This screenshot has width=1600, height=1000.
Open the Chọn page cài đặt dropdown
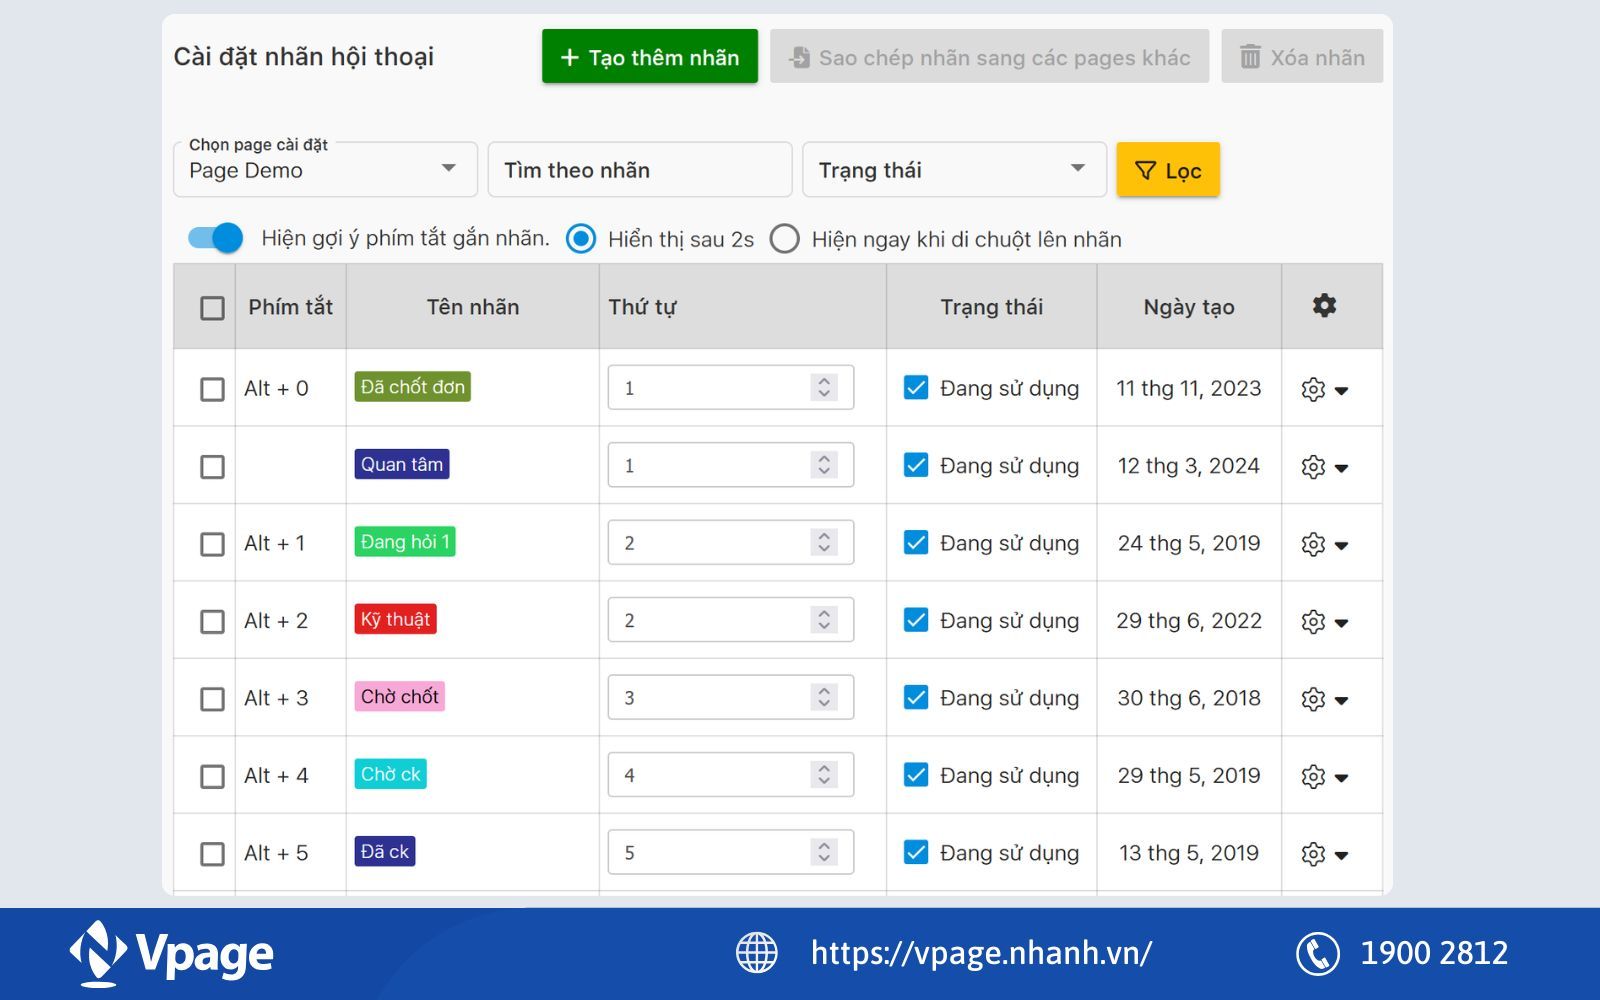tap(325, 169)
